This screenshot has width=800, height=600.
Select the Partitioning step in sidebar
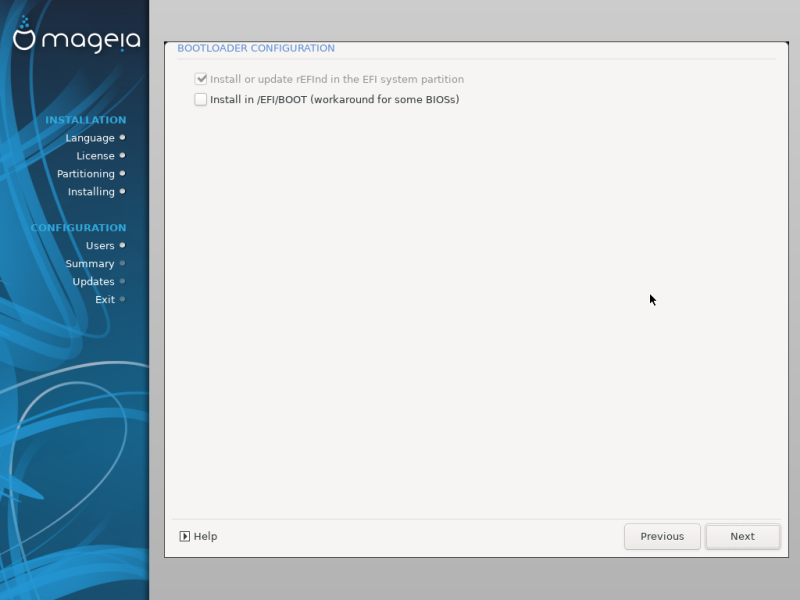coord(86,174)
